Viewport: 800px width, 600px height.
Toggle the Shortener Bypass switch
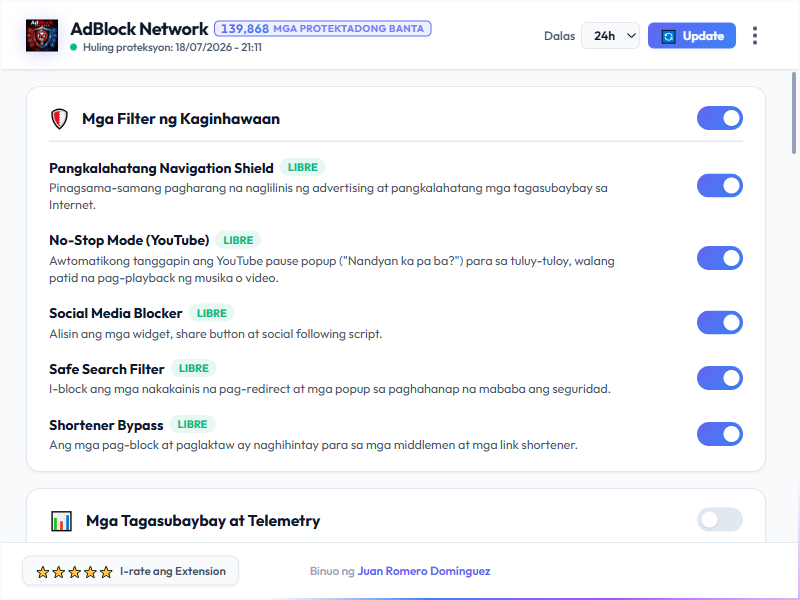click(719, 434)
